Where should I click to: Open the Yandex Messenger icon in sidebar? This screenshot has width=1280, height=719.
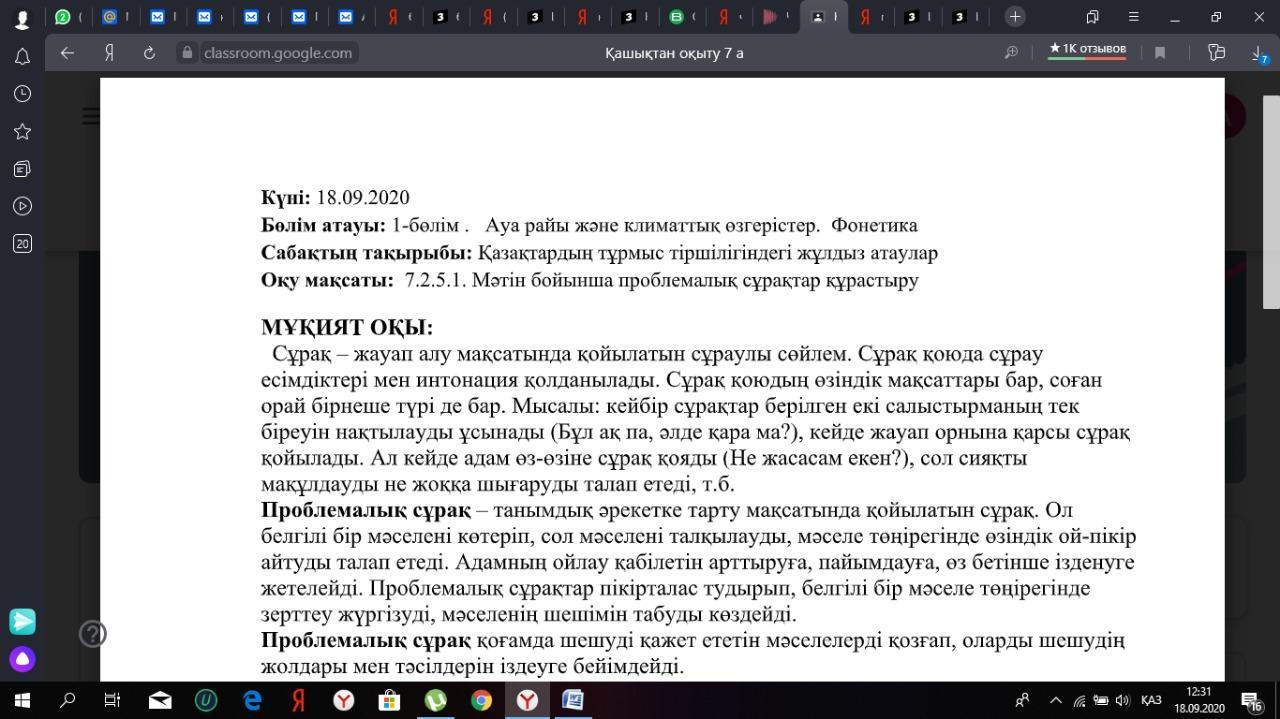click(x=22, y=621)
